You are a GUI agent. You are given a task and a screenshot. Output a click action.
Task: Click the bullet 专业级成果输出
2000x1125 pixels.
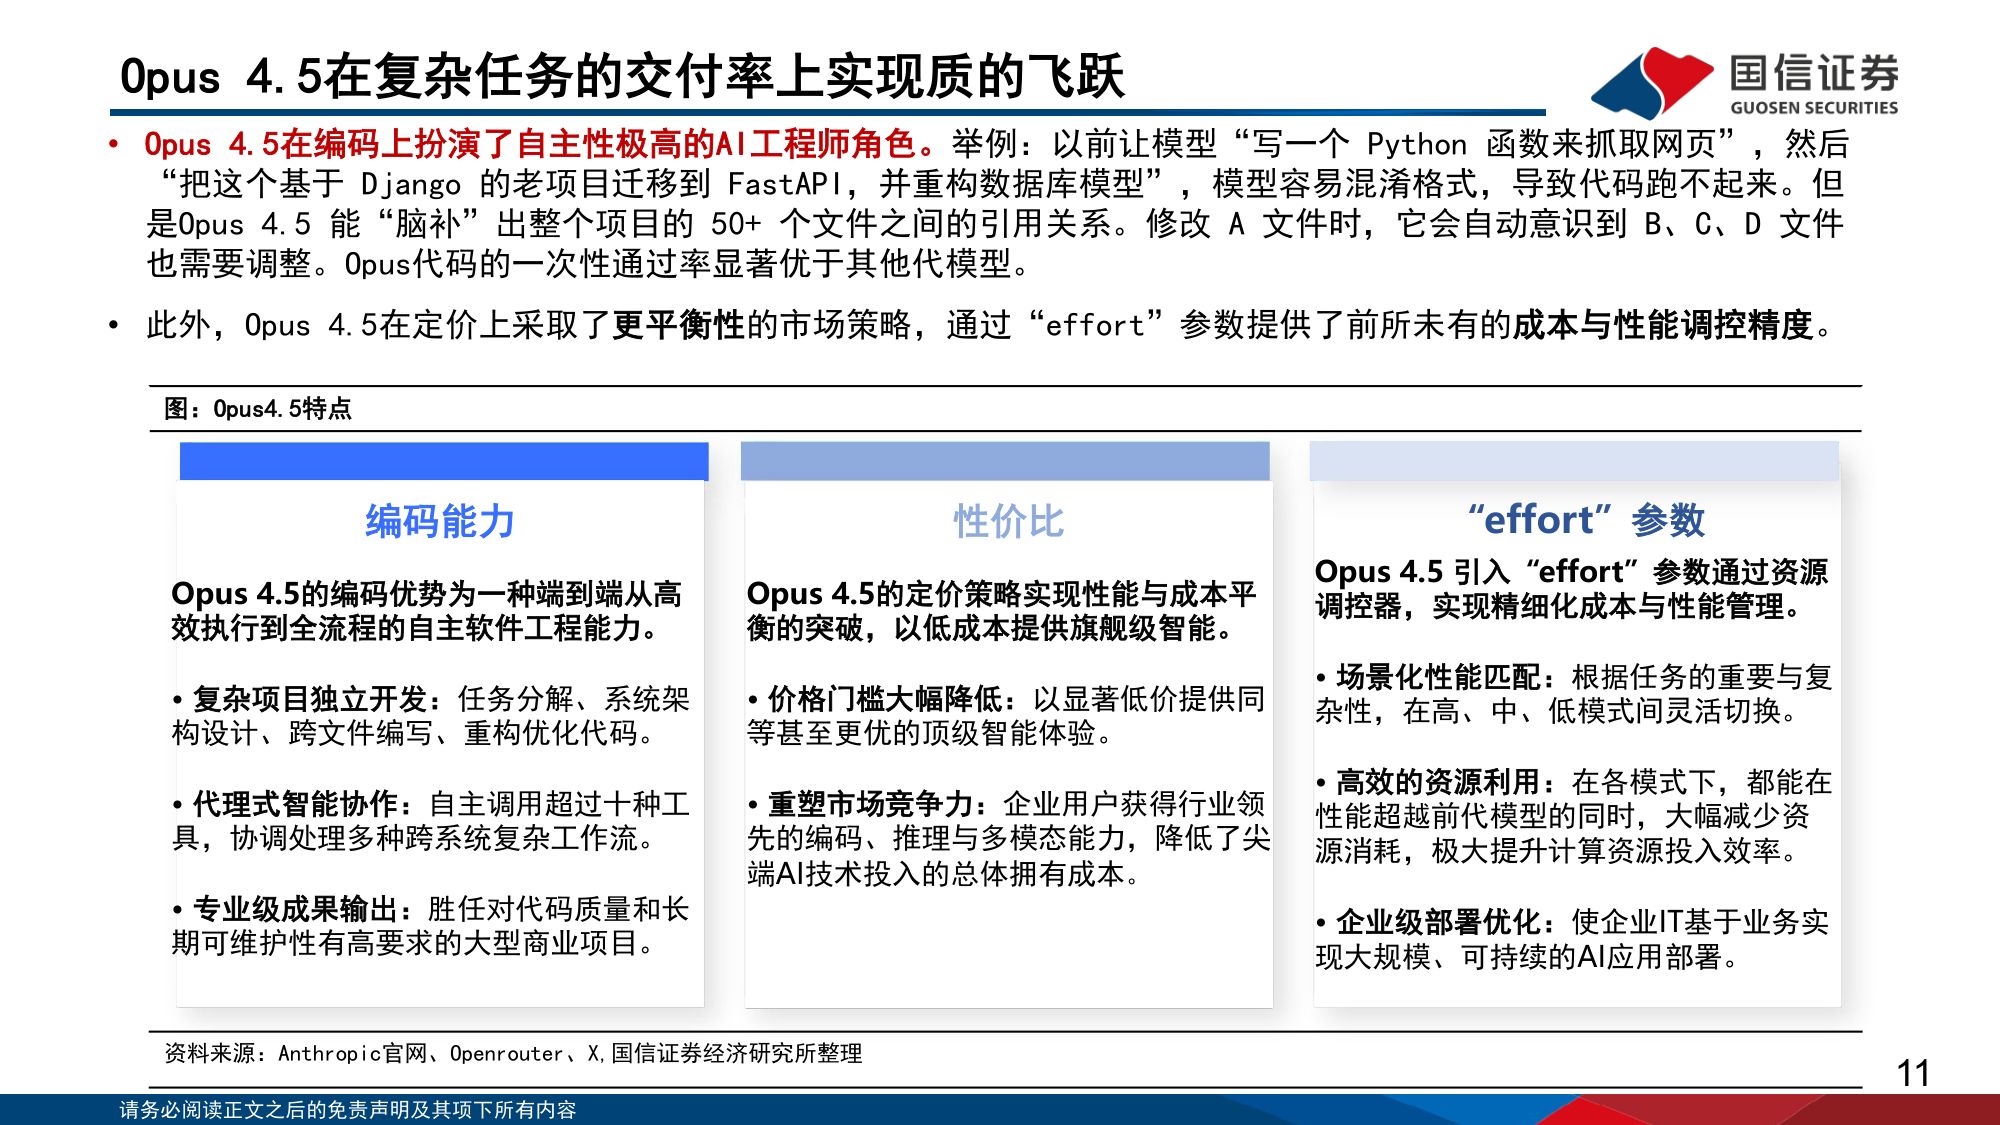(431, 926)
